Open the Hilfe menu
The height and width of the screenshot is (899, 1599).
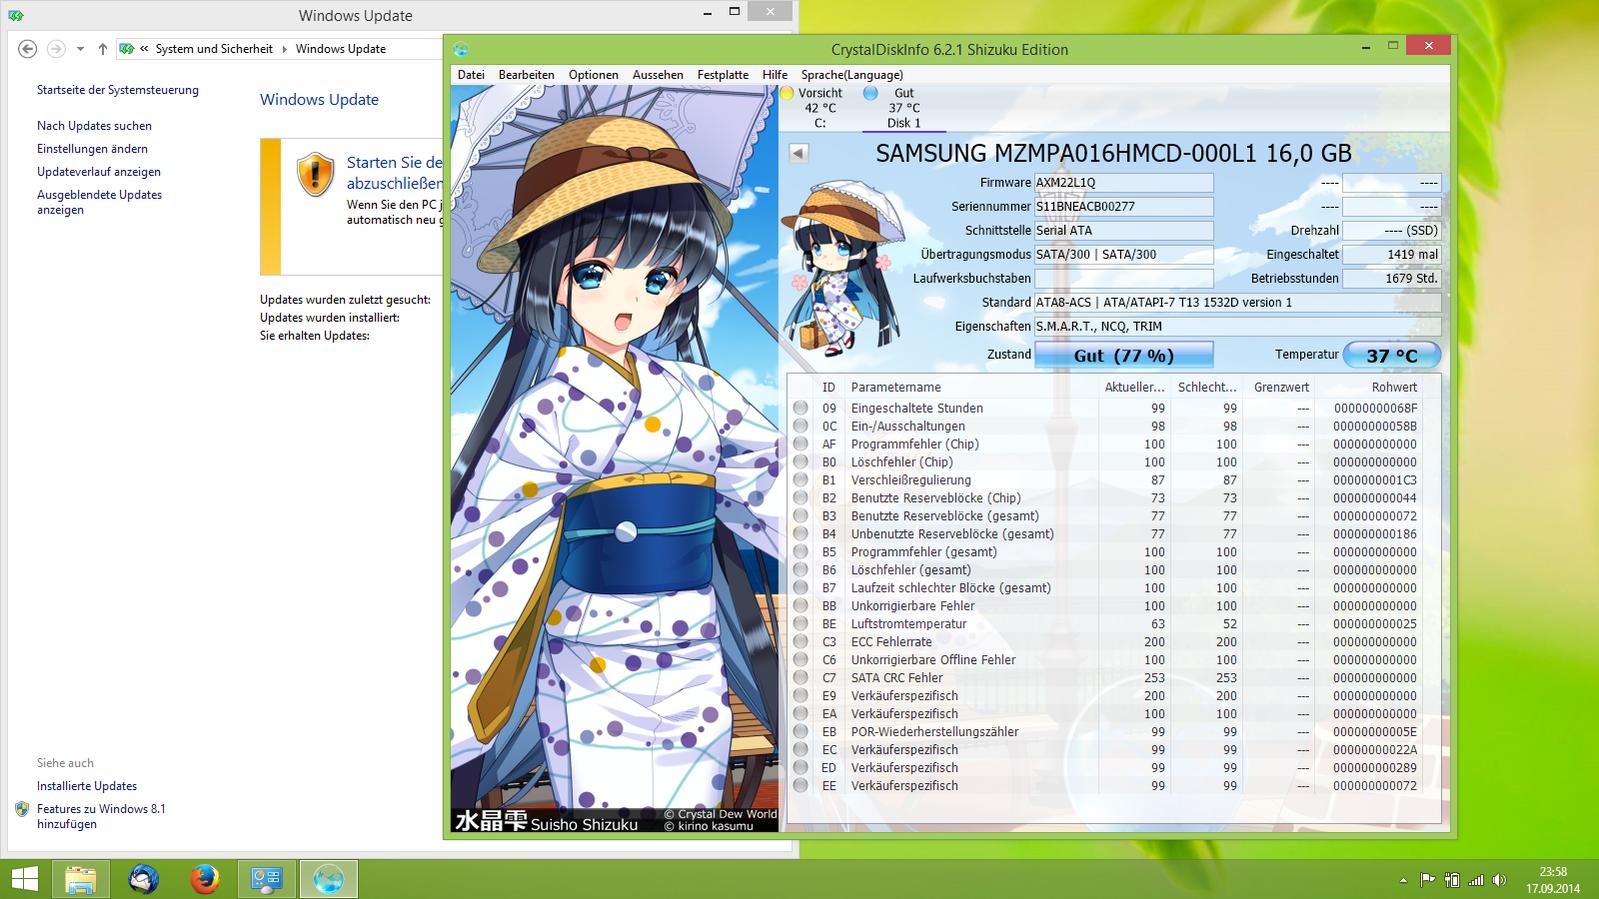[775, 74]
